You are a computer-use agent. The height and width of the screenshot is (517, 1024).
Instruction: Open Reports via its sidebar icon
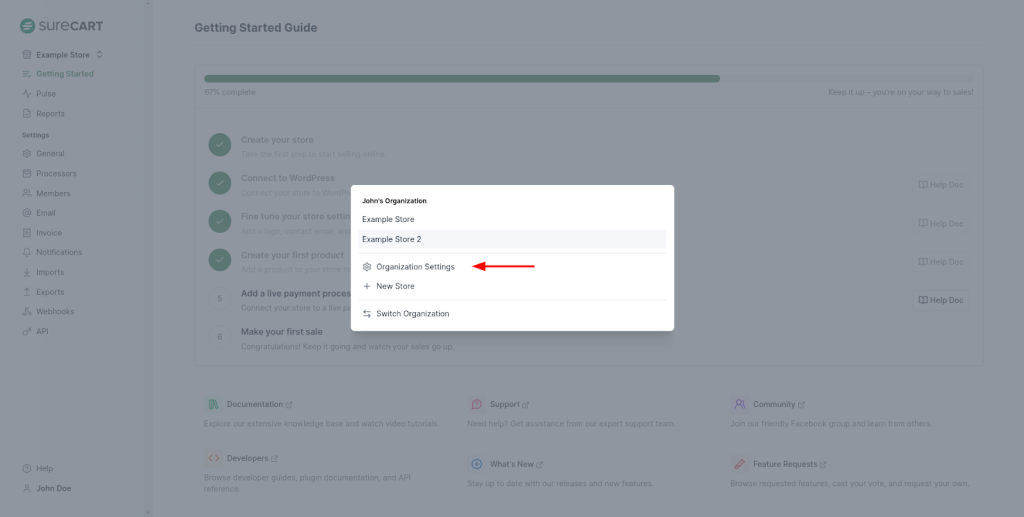[26, 114]
